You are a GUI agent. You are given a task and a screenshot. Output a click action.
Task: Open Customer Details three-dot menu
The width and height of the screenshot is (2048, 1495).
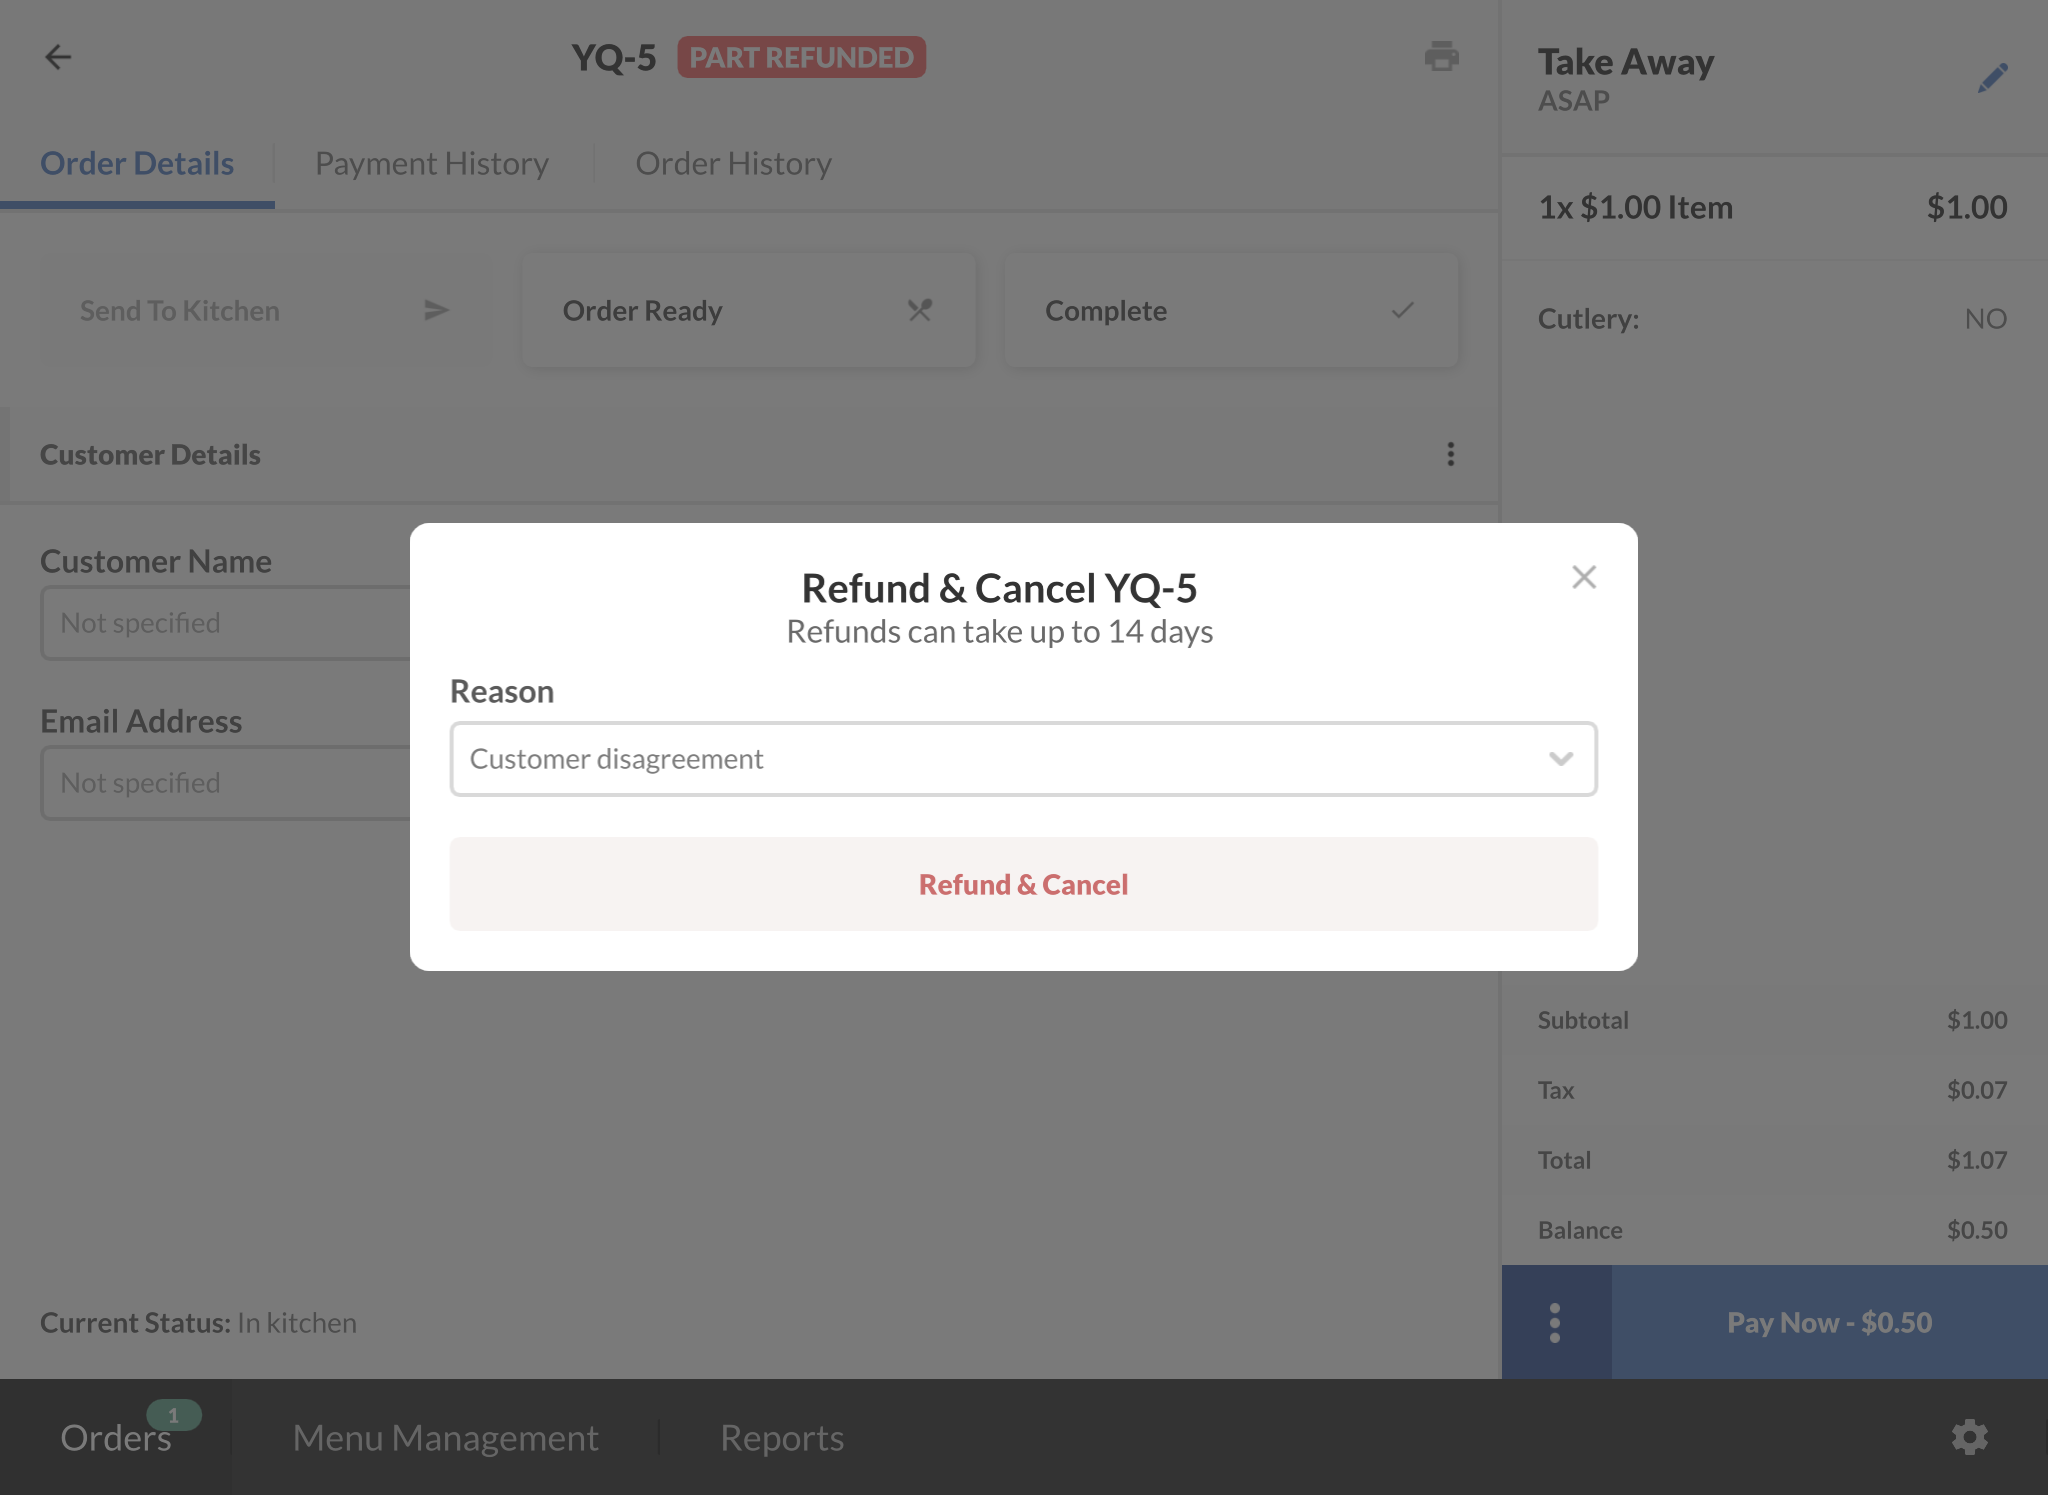click(x=1450, y=455)
